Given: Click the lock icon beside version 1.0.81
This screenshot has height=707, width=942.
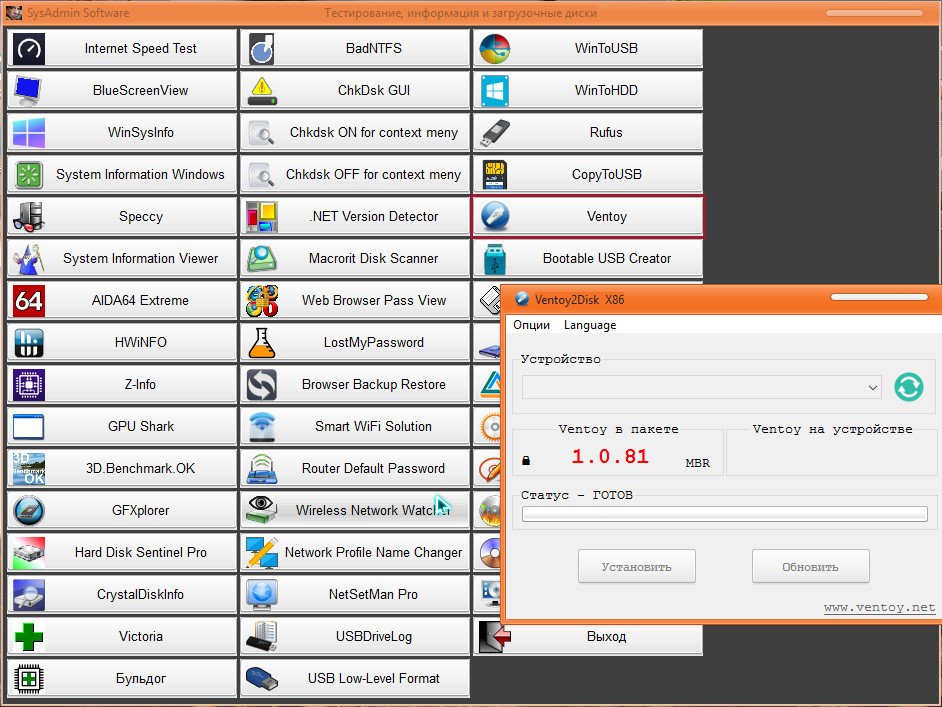Looking at the screenshot, I should point(527,461).
